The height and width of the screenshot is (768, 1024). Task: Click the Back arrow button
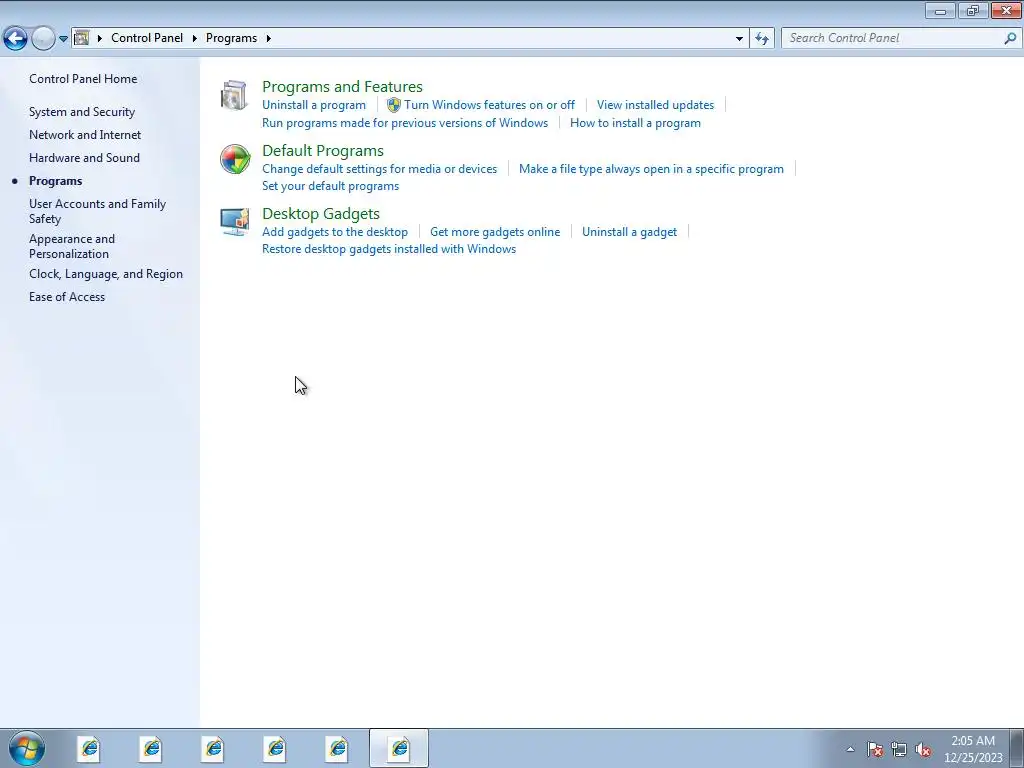[x=15, y=39]
